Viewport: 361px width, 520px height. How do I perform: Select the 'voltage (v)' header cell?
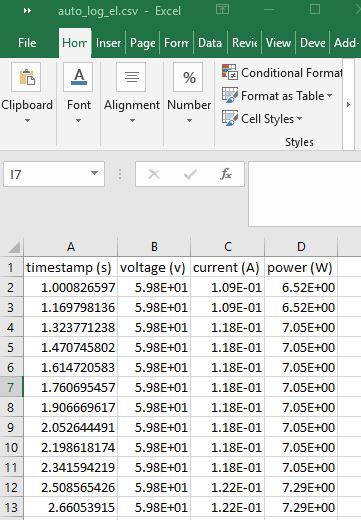click(x=154, y=267)
